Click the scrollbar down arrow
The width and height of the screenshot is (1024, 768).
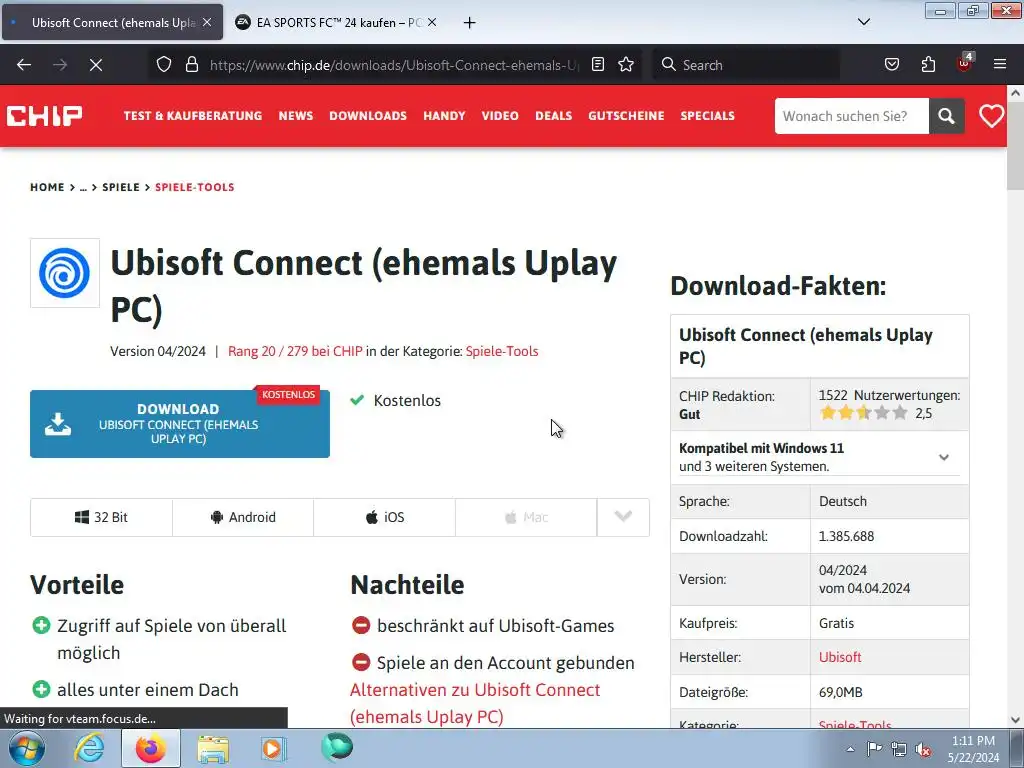point(1015,720)
